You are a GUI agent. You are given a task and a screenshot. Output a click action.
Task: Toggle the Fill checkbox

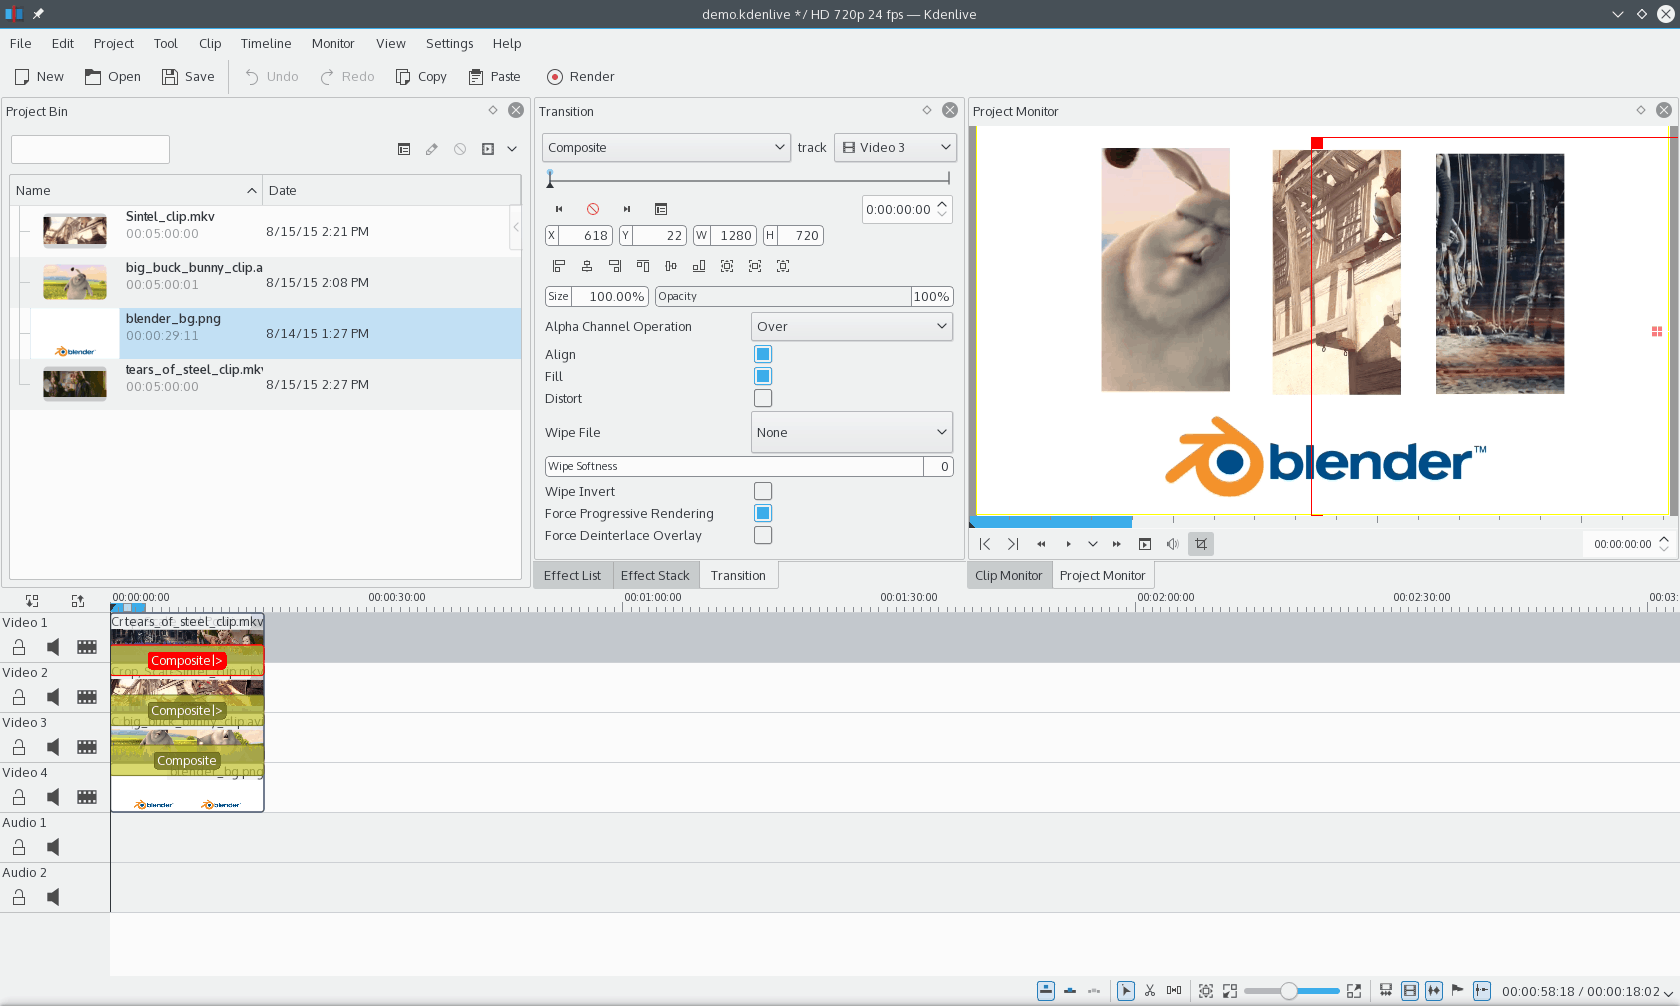[763, 376]
